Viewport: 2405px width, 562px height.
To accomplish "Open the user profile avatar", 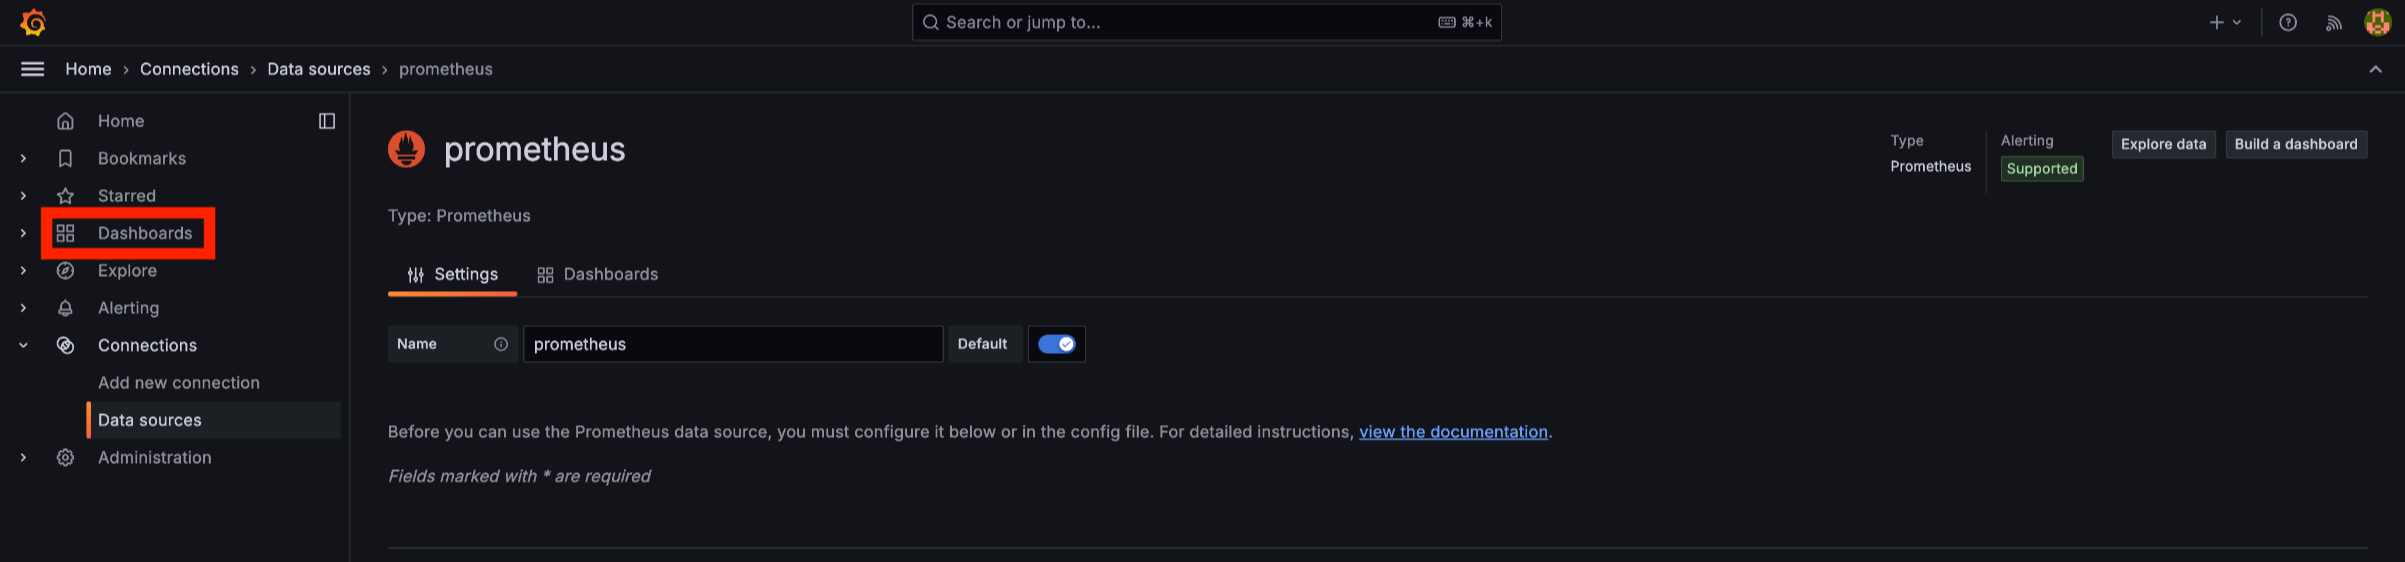I will 2378,22.
